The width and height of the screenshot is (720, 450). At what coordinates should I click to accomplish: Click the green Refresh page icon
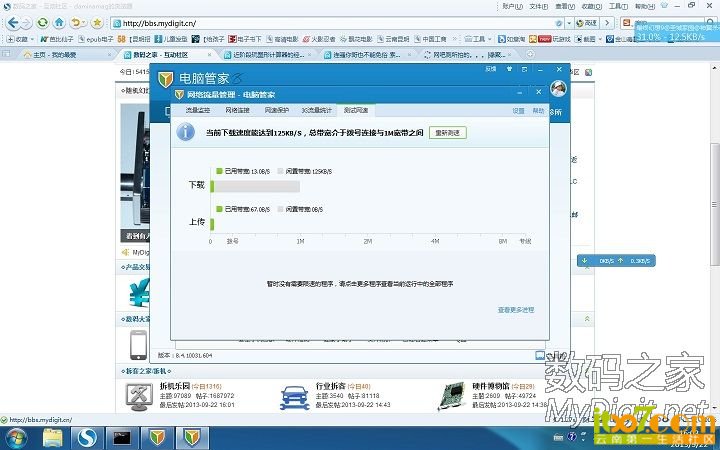click(x=43, y=22)
